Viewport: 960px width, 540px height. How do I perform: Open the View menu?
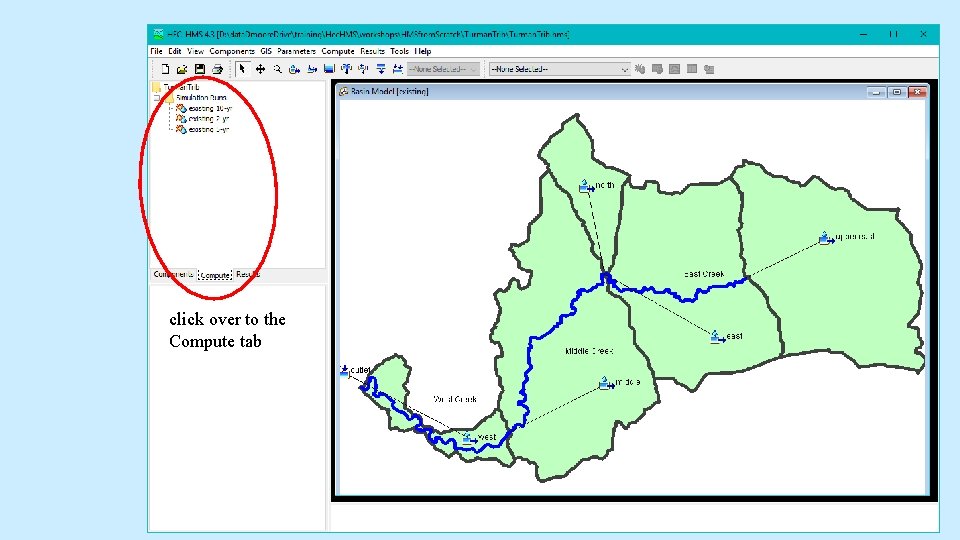click(195, 51)
